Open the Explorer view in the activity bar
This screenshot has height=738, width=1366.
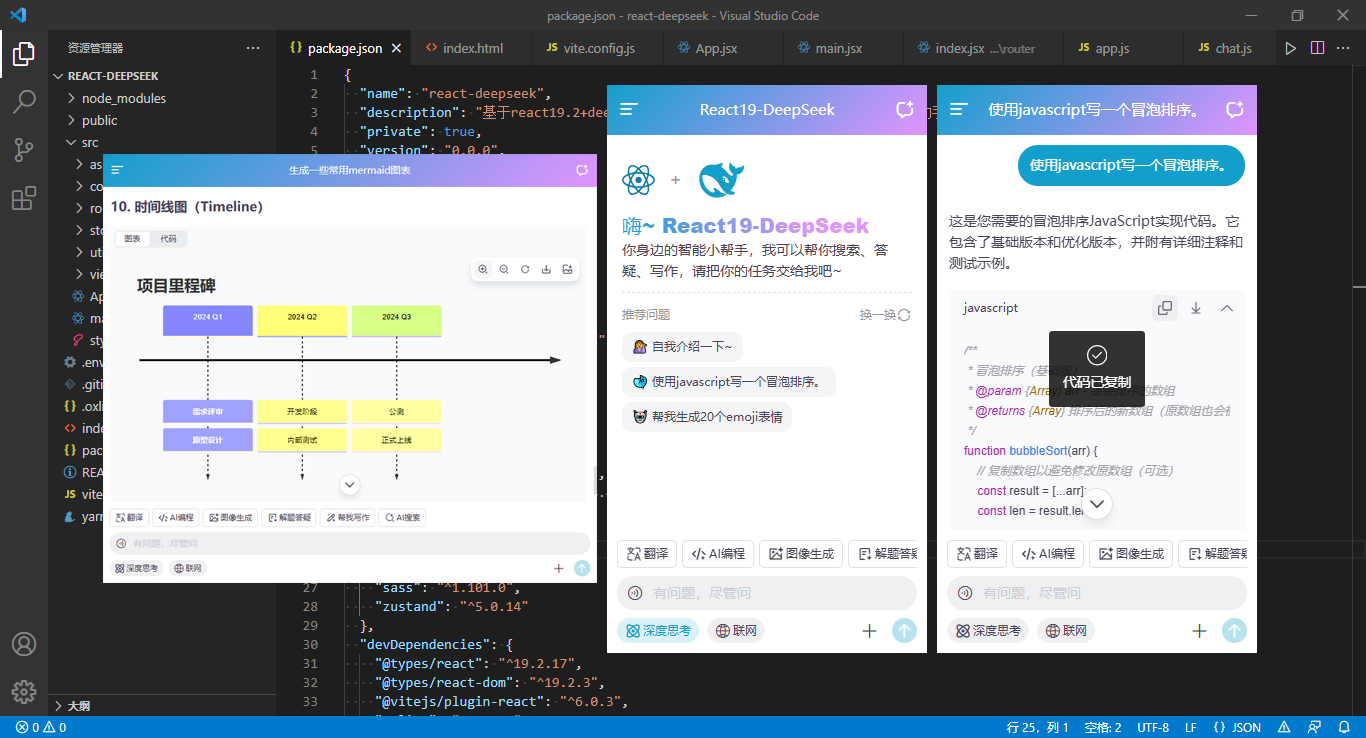[x=24, y=53]
